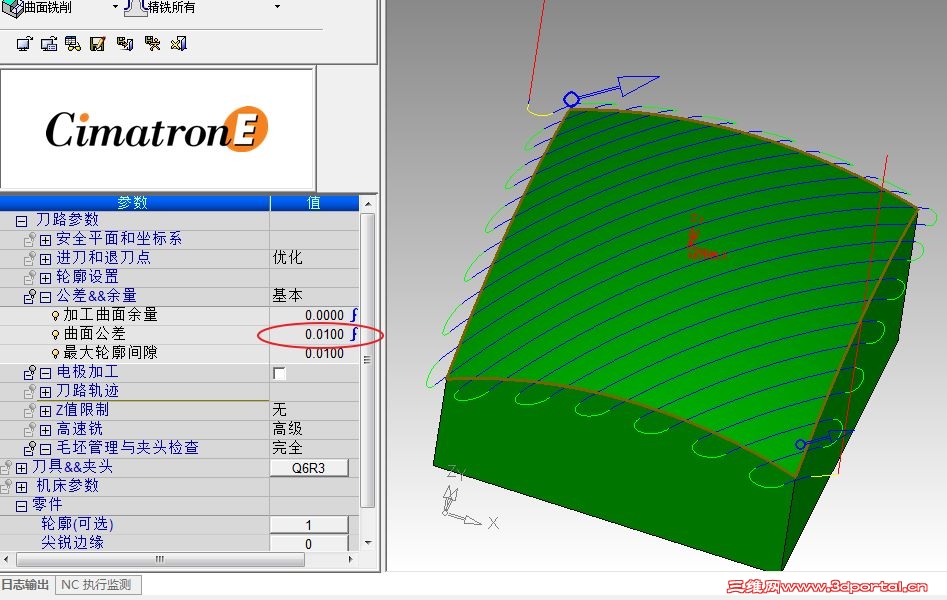Switch to the NC 执行监测 tab
Viewport: 947px width, 600px height.
coord(97,585)
